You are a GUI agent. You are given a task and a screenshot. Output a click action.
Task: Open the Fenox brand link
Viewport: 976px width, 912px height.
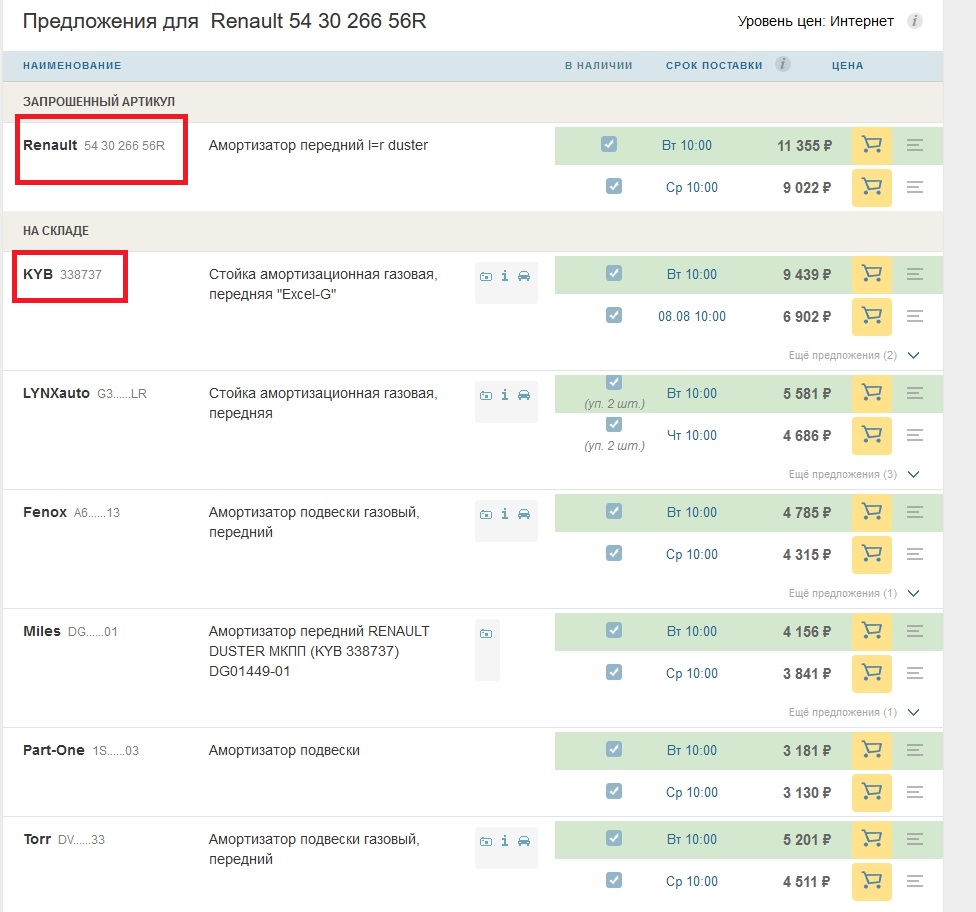(x=45, y=512)
